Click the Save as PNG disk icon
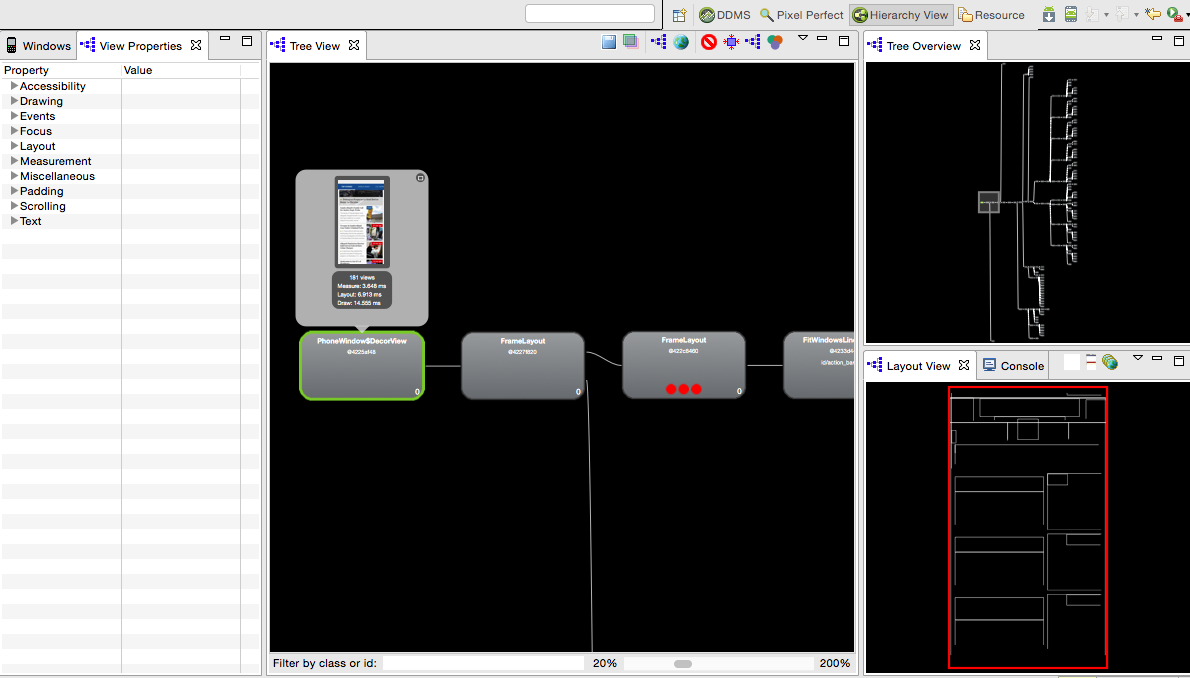Image resolution: width=1190 pixels, height=678 pixels. click(x=609, y=43)
